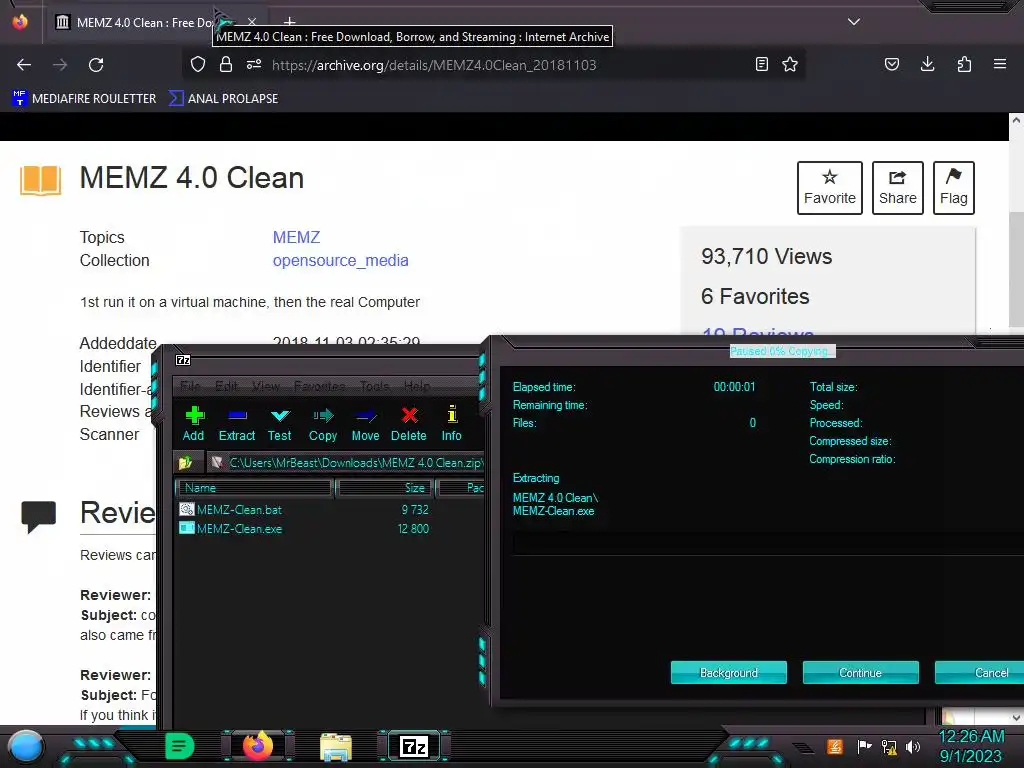Click the Internet Archive book icon
Viewport: 1024px width, 768px height.
40,180
